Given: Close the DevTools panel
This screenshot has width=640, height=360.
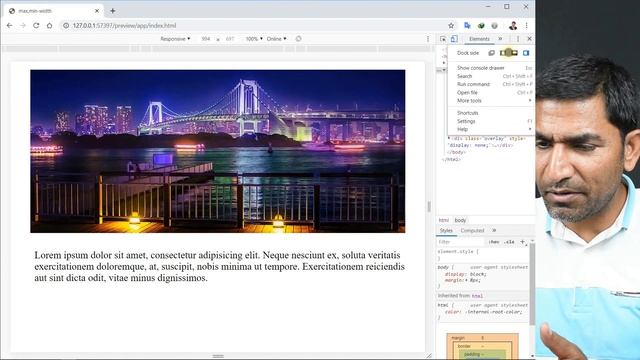Looking at the screenshot, I should 529,39.
